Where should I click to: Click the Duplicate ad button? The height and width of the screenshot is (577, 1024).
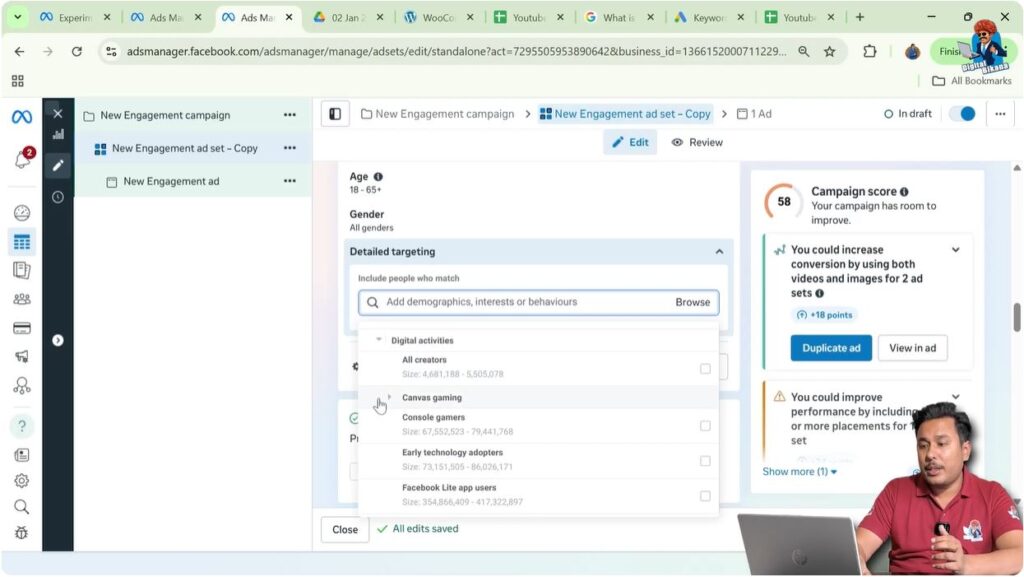pyautogui.click(x=830, y=347)
